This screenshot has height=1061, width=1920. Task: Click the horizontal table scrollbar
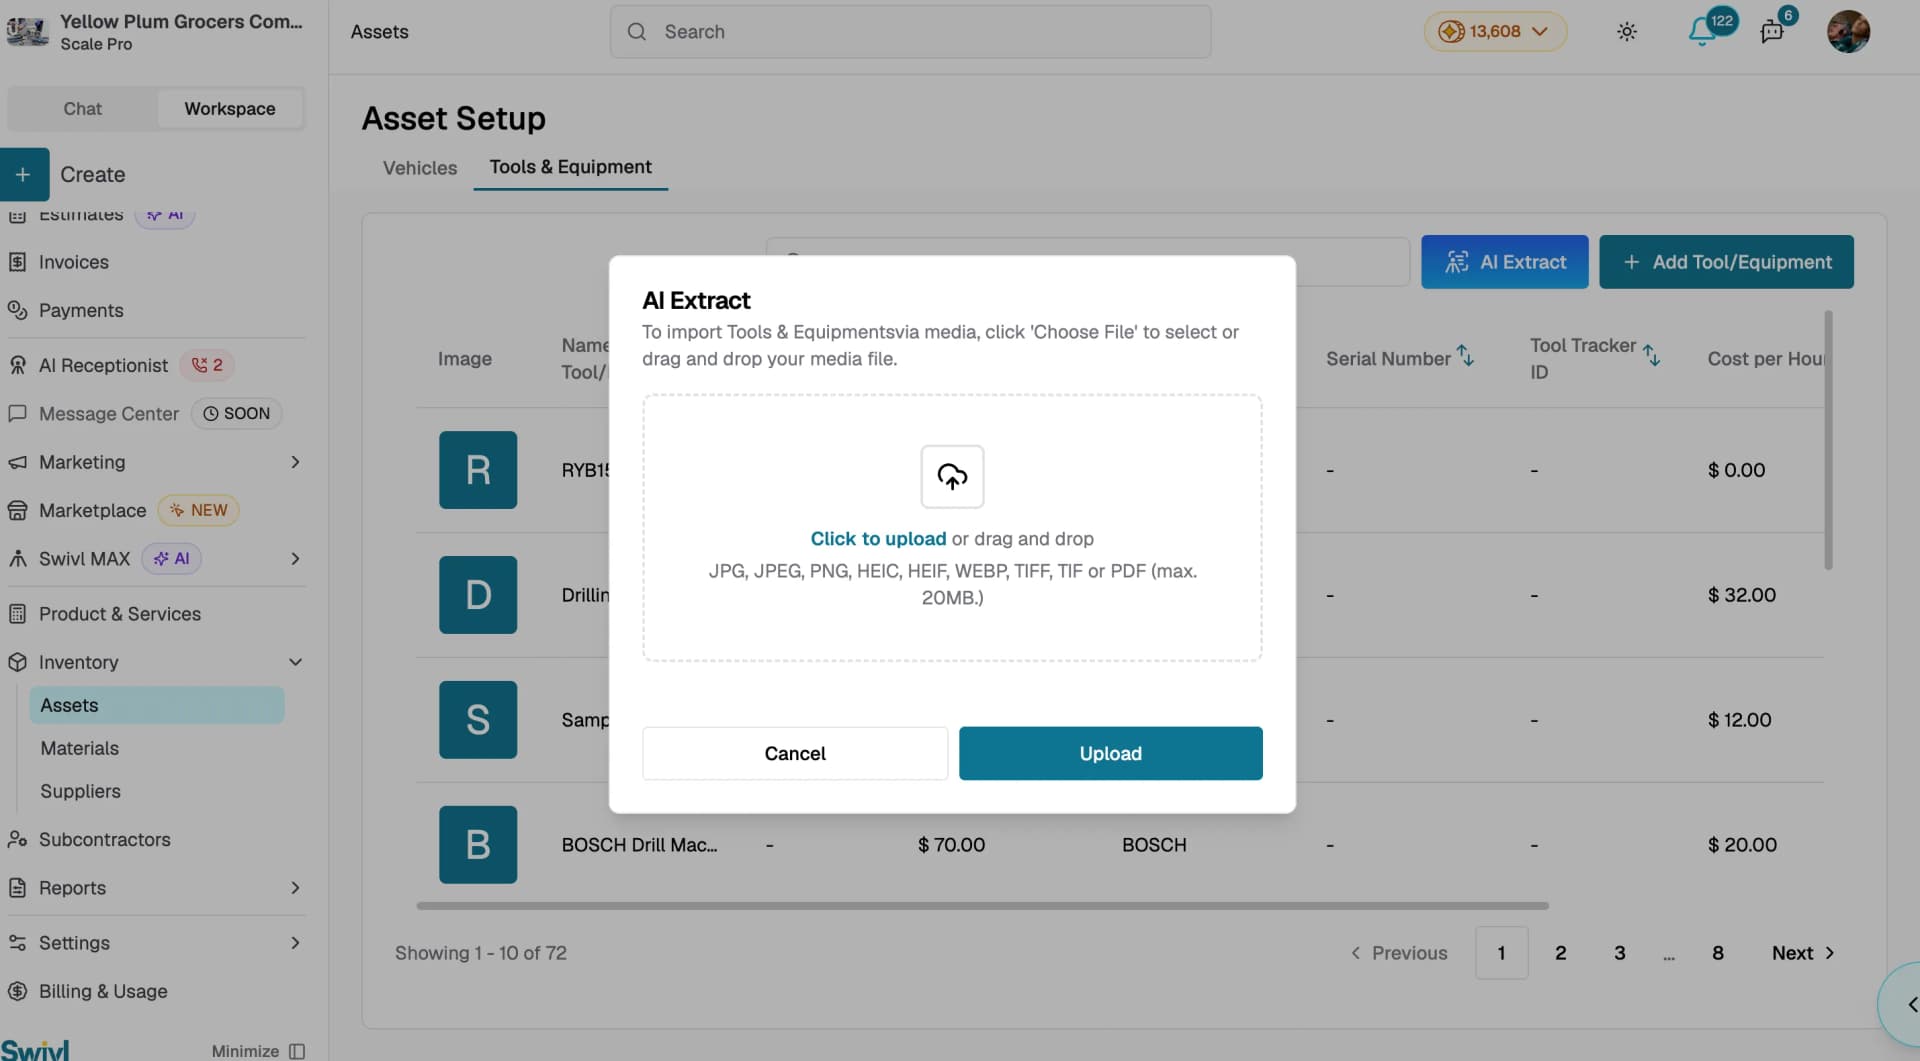pyautogui.click(x=982, y=906)
